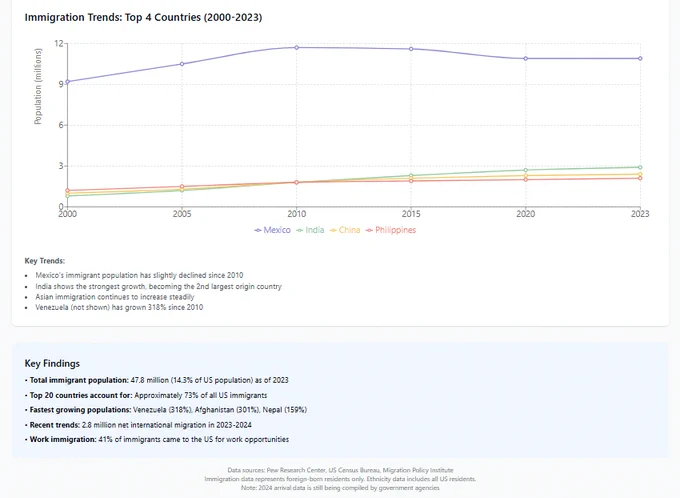Click the 6 y-axis tick label
Screen dimensions: 680x498
(x=61, y=125)
